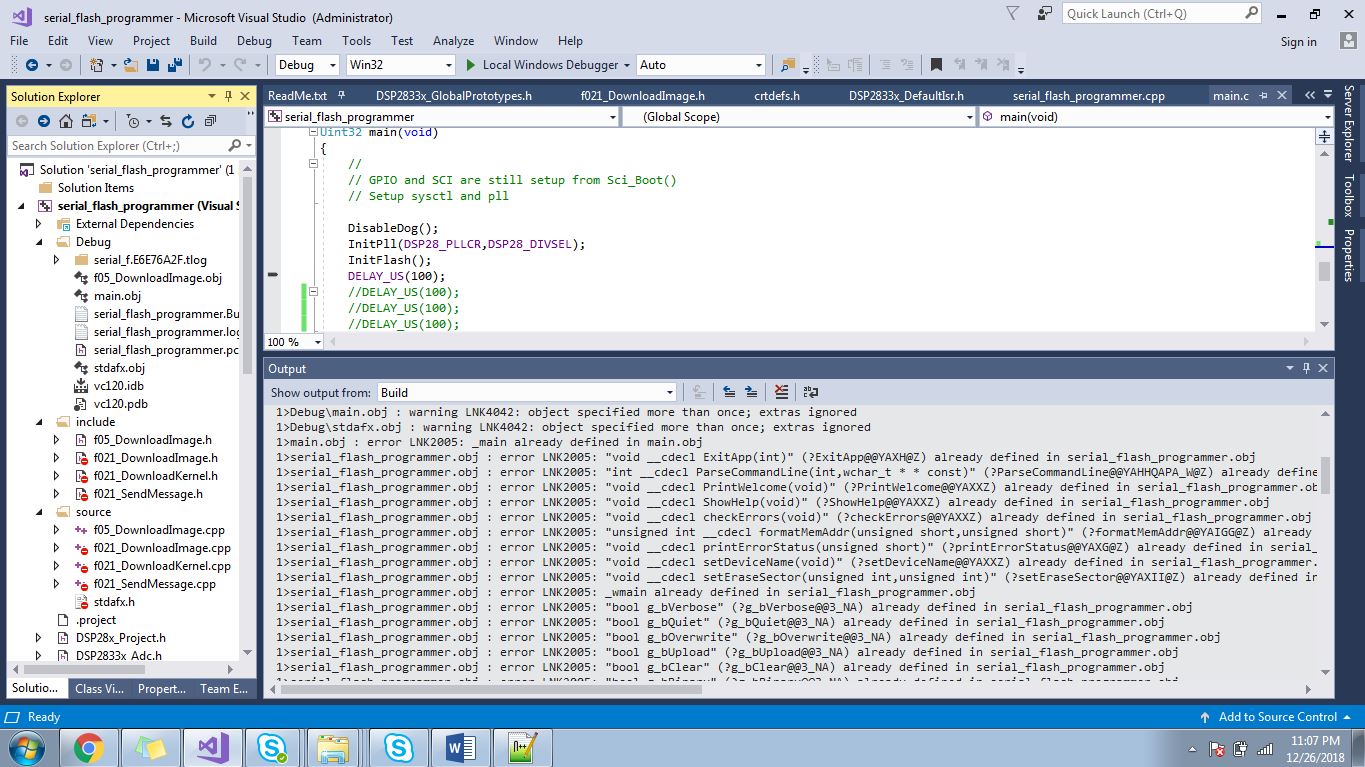Image resolution: width=1365 pixels, height=767 pixels.
Task: Switch to the crtdefs.h tab
Action: (776, 96)
